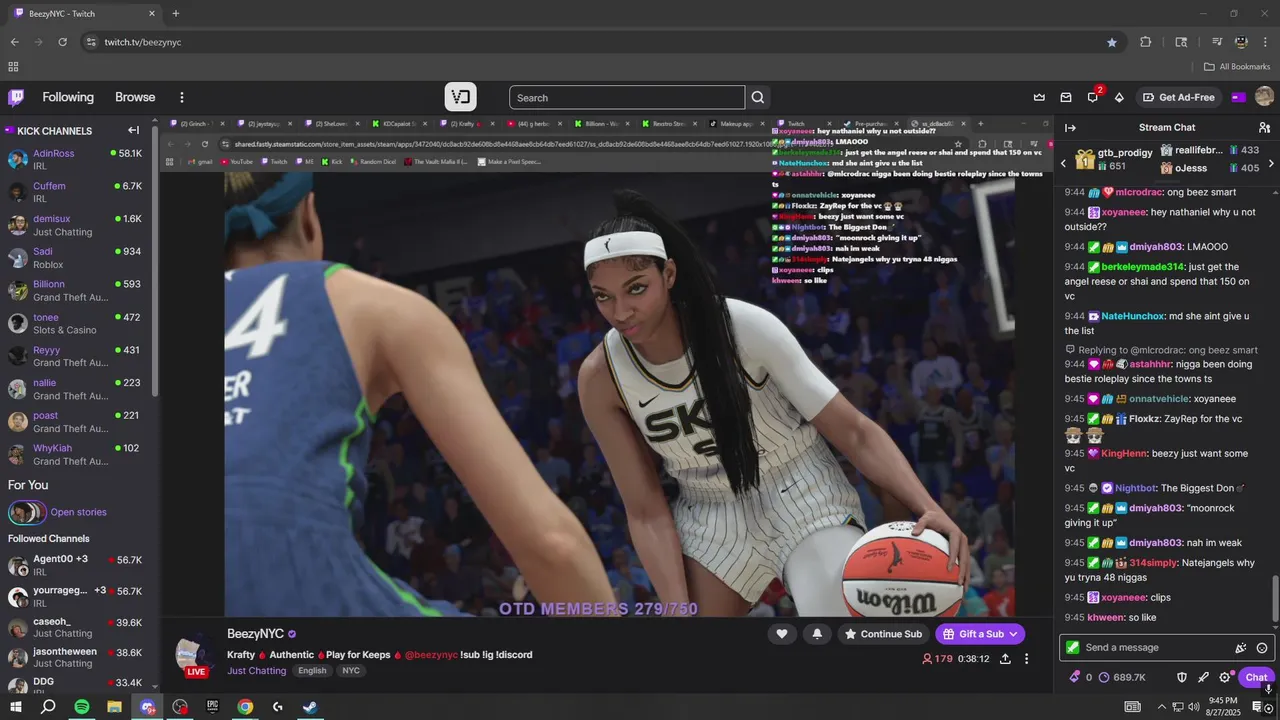
Task: Click the channel points 689.7K balance
Action: [1122, 677]
